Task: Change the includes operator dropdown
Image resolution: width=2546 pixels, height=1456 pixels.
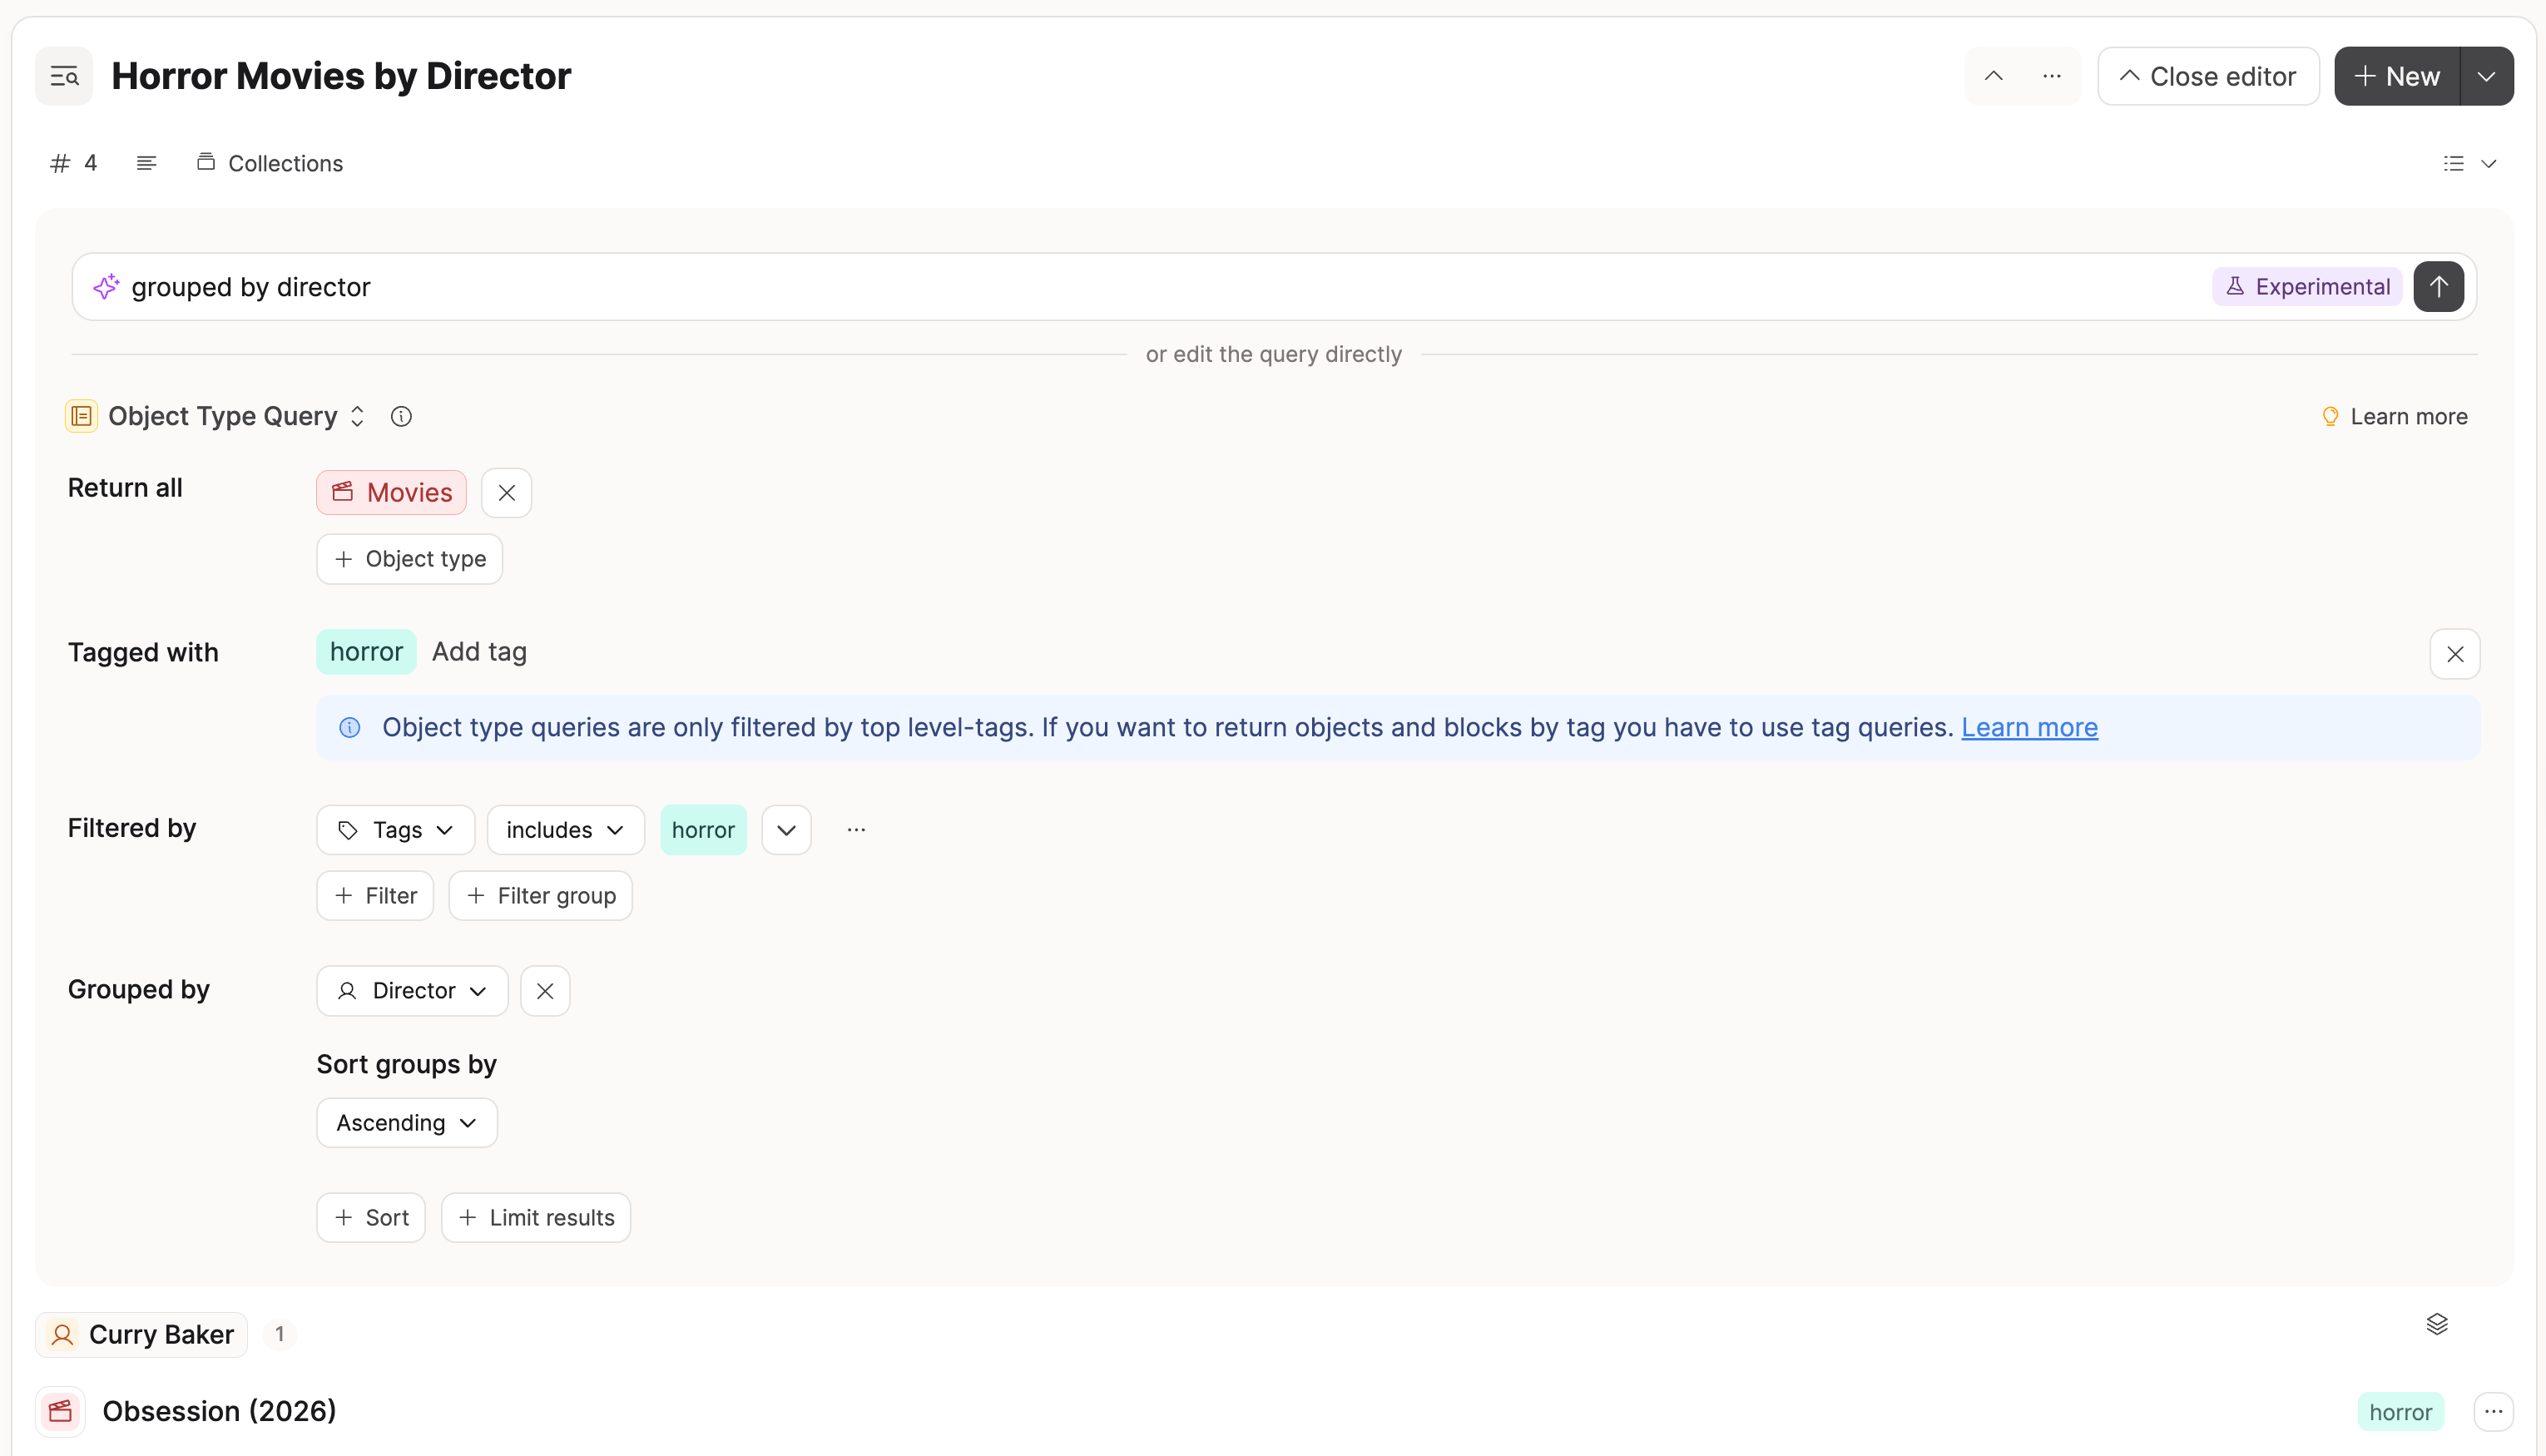Action: coord(565,830)
